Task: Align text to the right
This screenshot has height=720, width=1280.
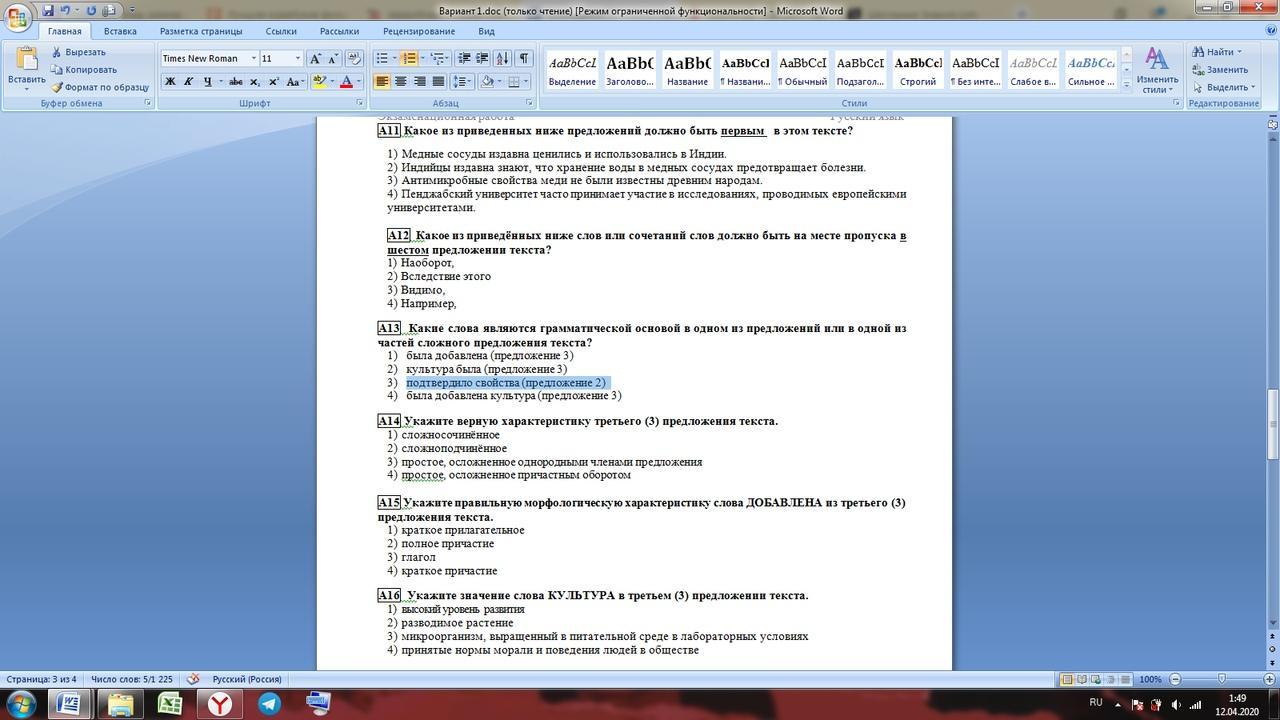Action: [x=419, y=82]
